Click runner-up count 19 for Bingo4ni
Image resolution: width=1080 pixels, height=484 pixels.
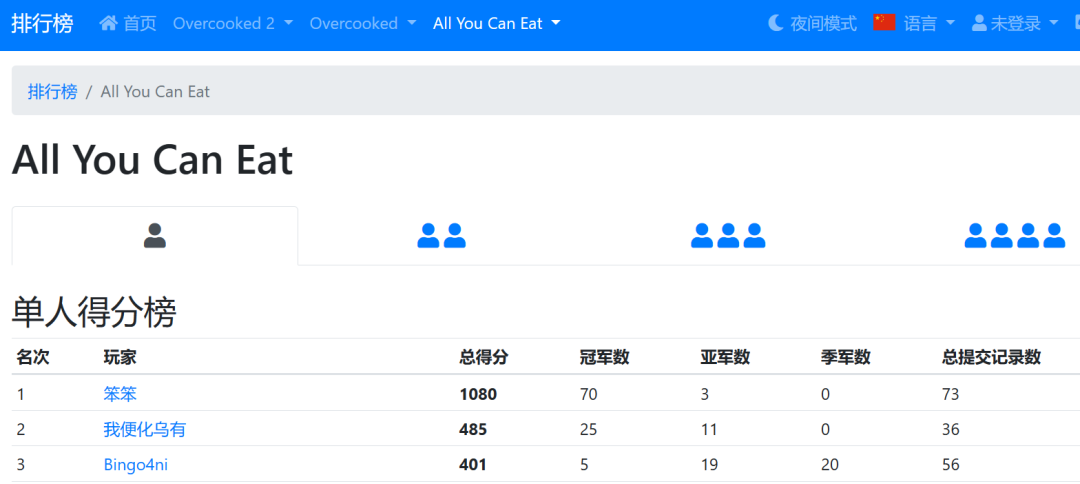coord(709,465)
